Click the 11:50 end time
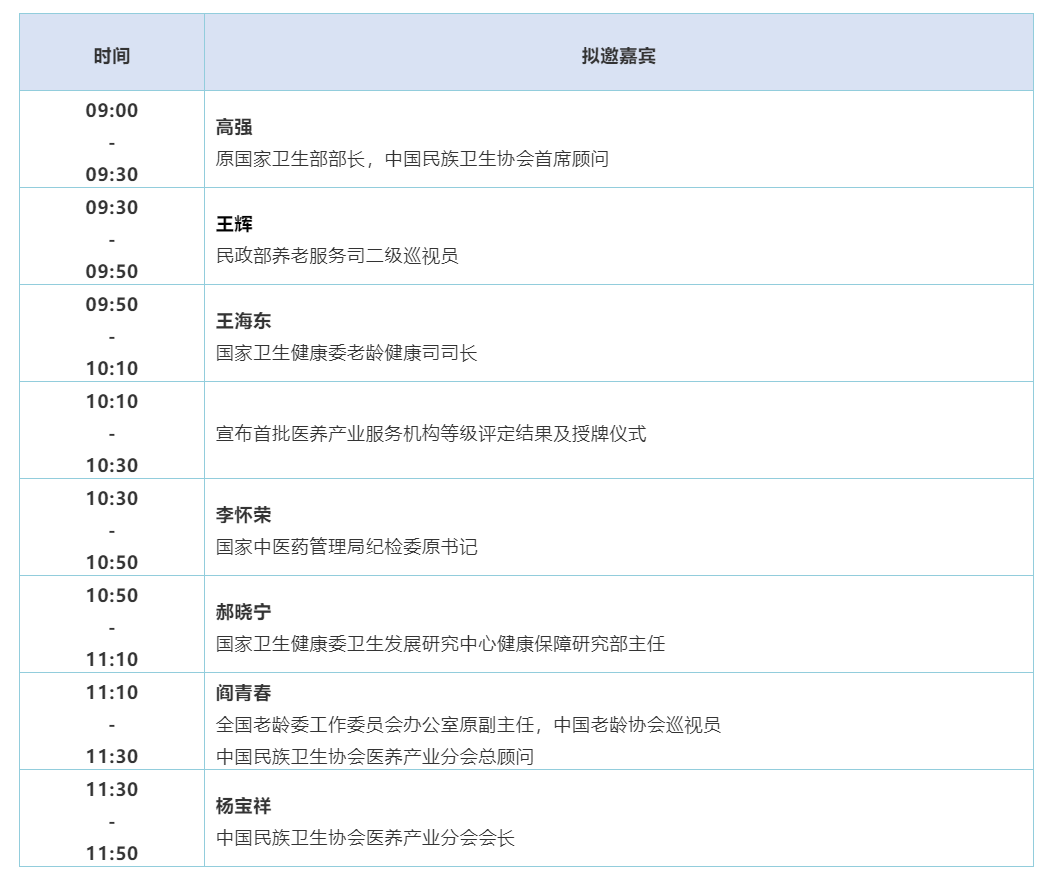The height and width of the screenshot is (879, 1054). pos(112,854)
